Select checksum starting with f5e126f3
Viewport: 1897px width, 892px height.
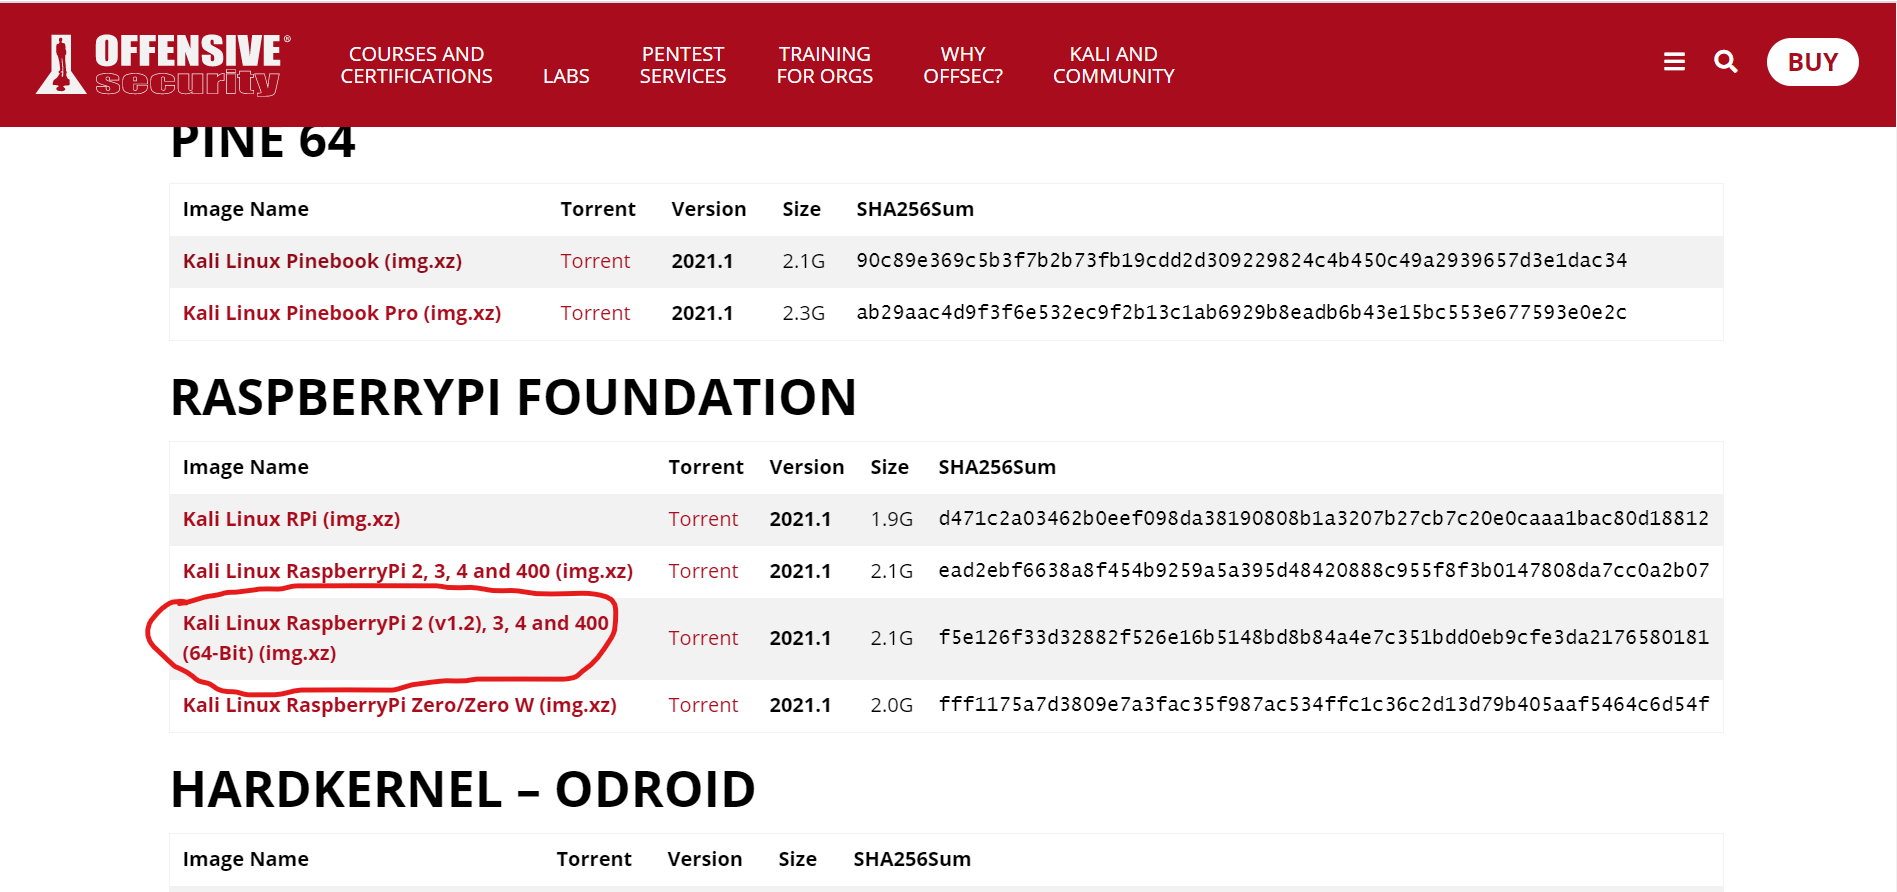click(1324, 637)
